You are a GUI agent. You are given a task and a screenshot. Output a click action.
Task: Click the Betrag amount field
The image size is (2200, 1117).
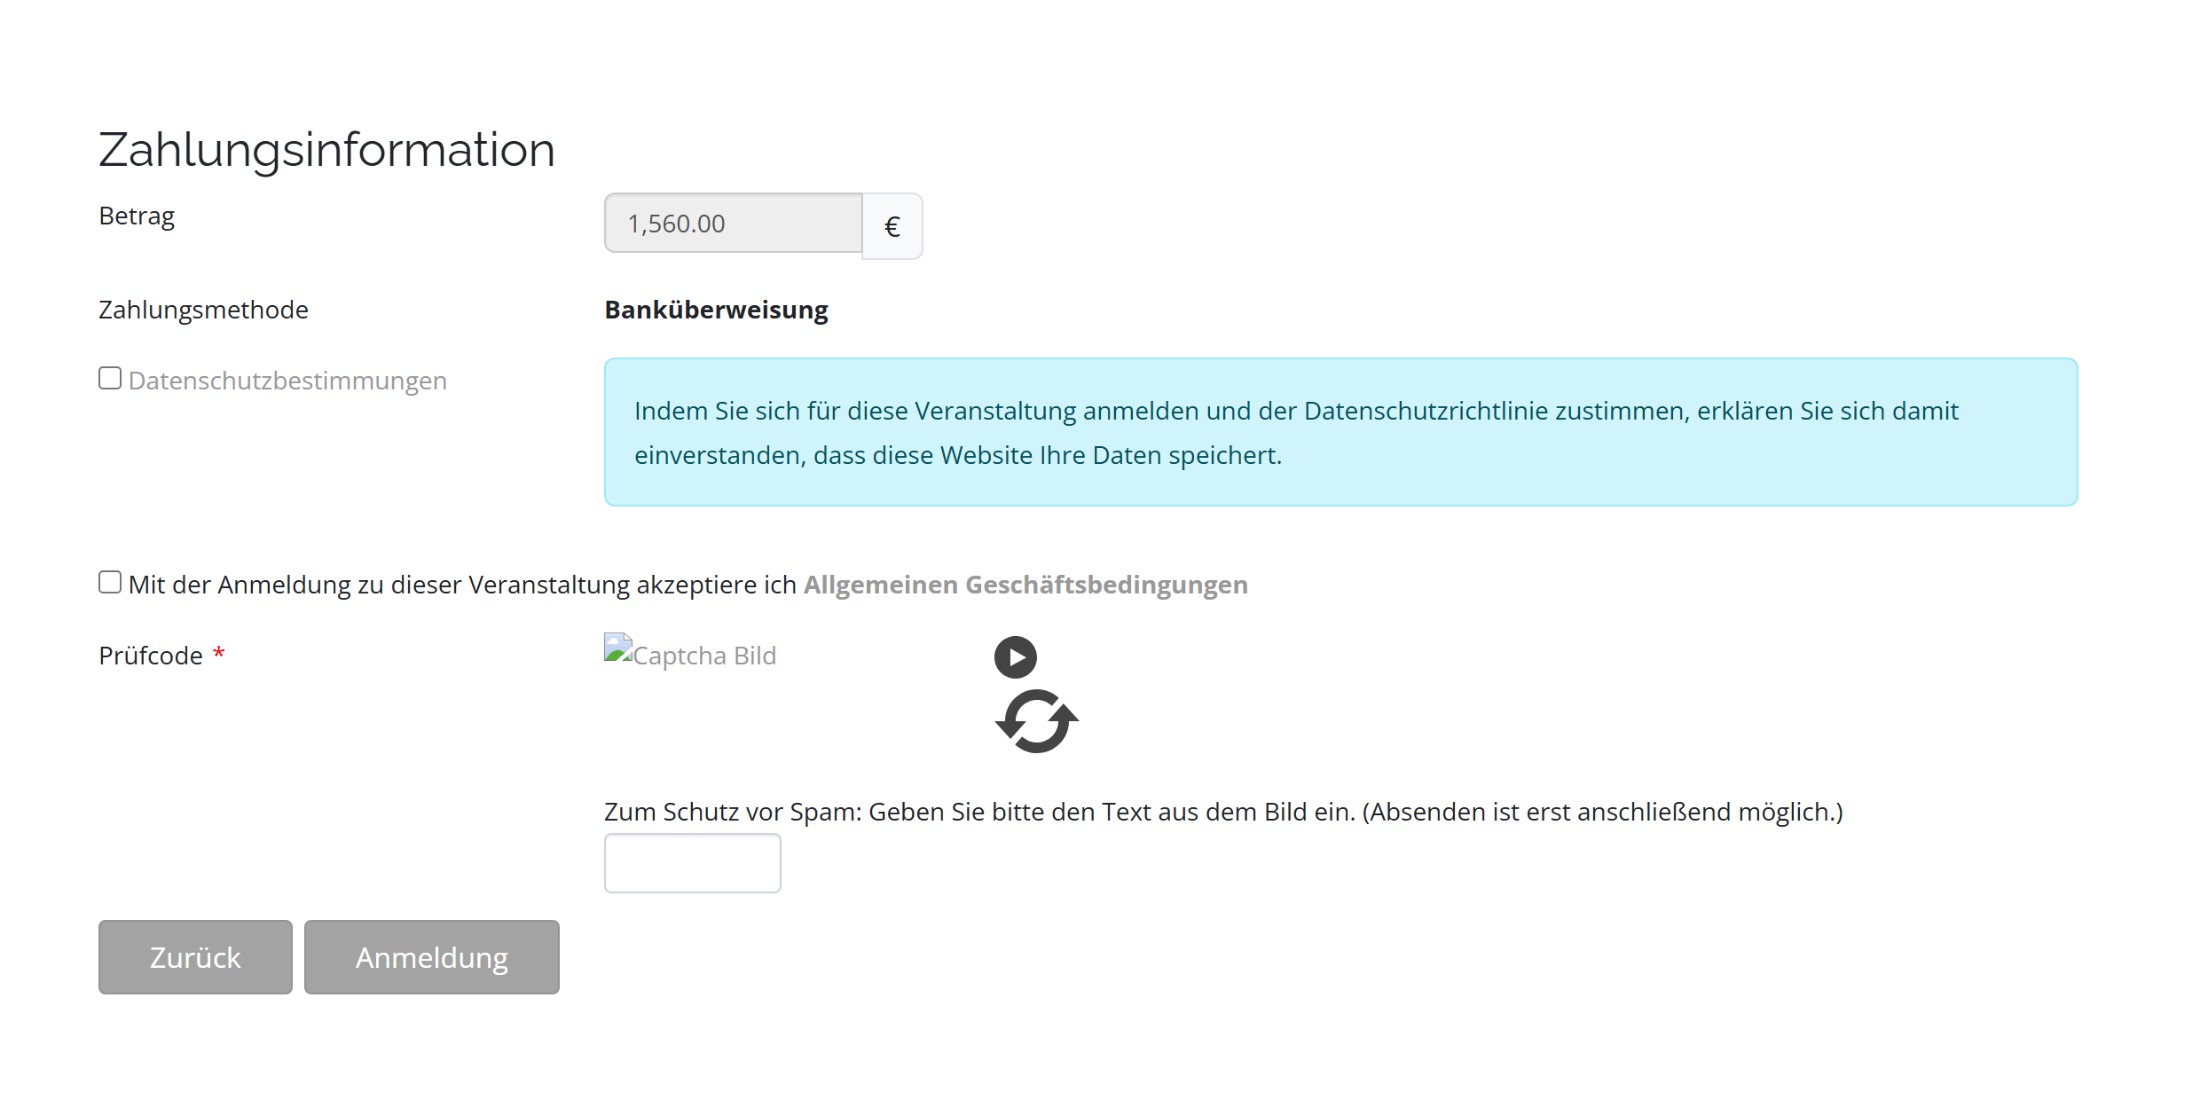pyautogui.click(x=733, y=223)
